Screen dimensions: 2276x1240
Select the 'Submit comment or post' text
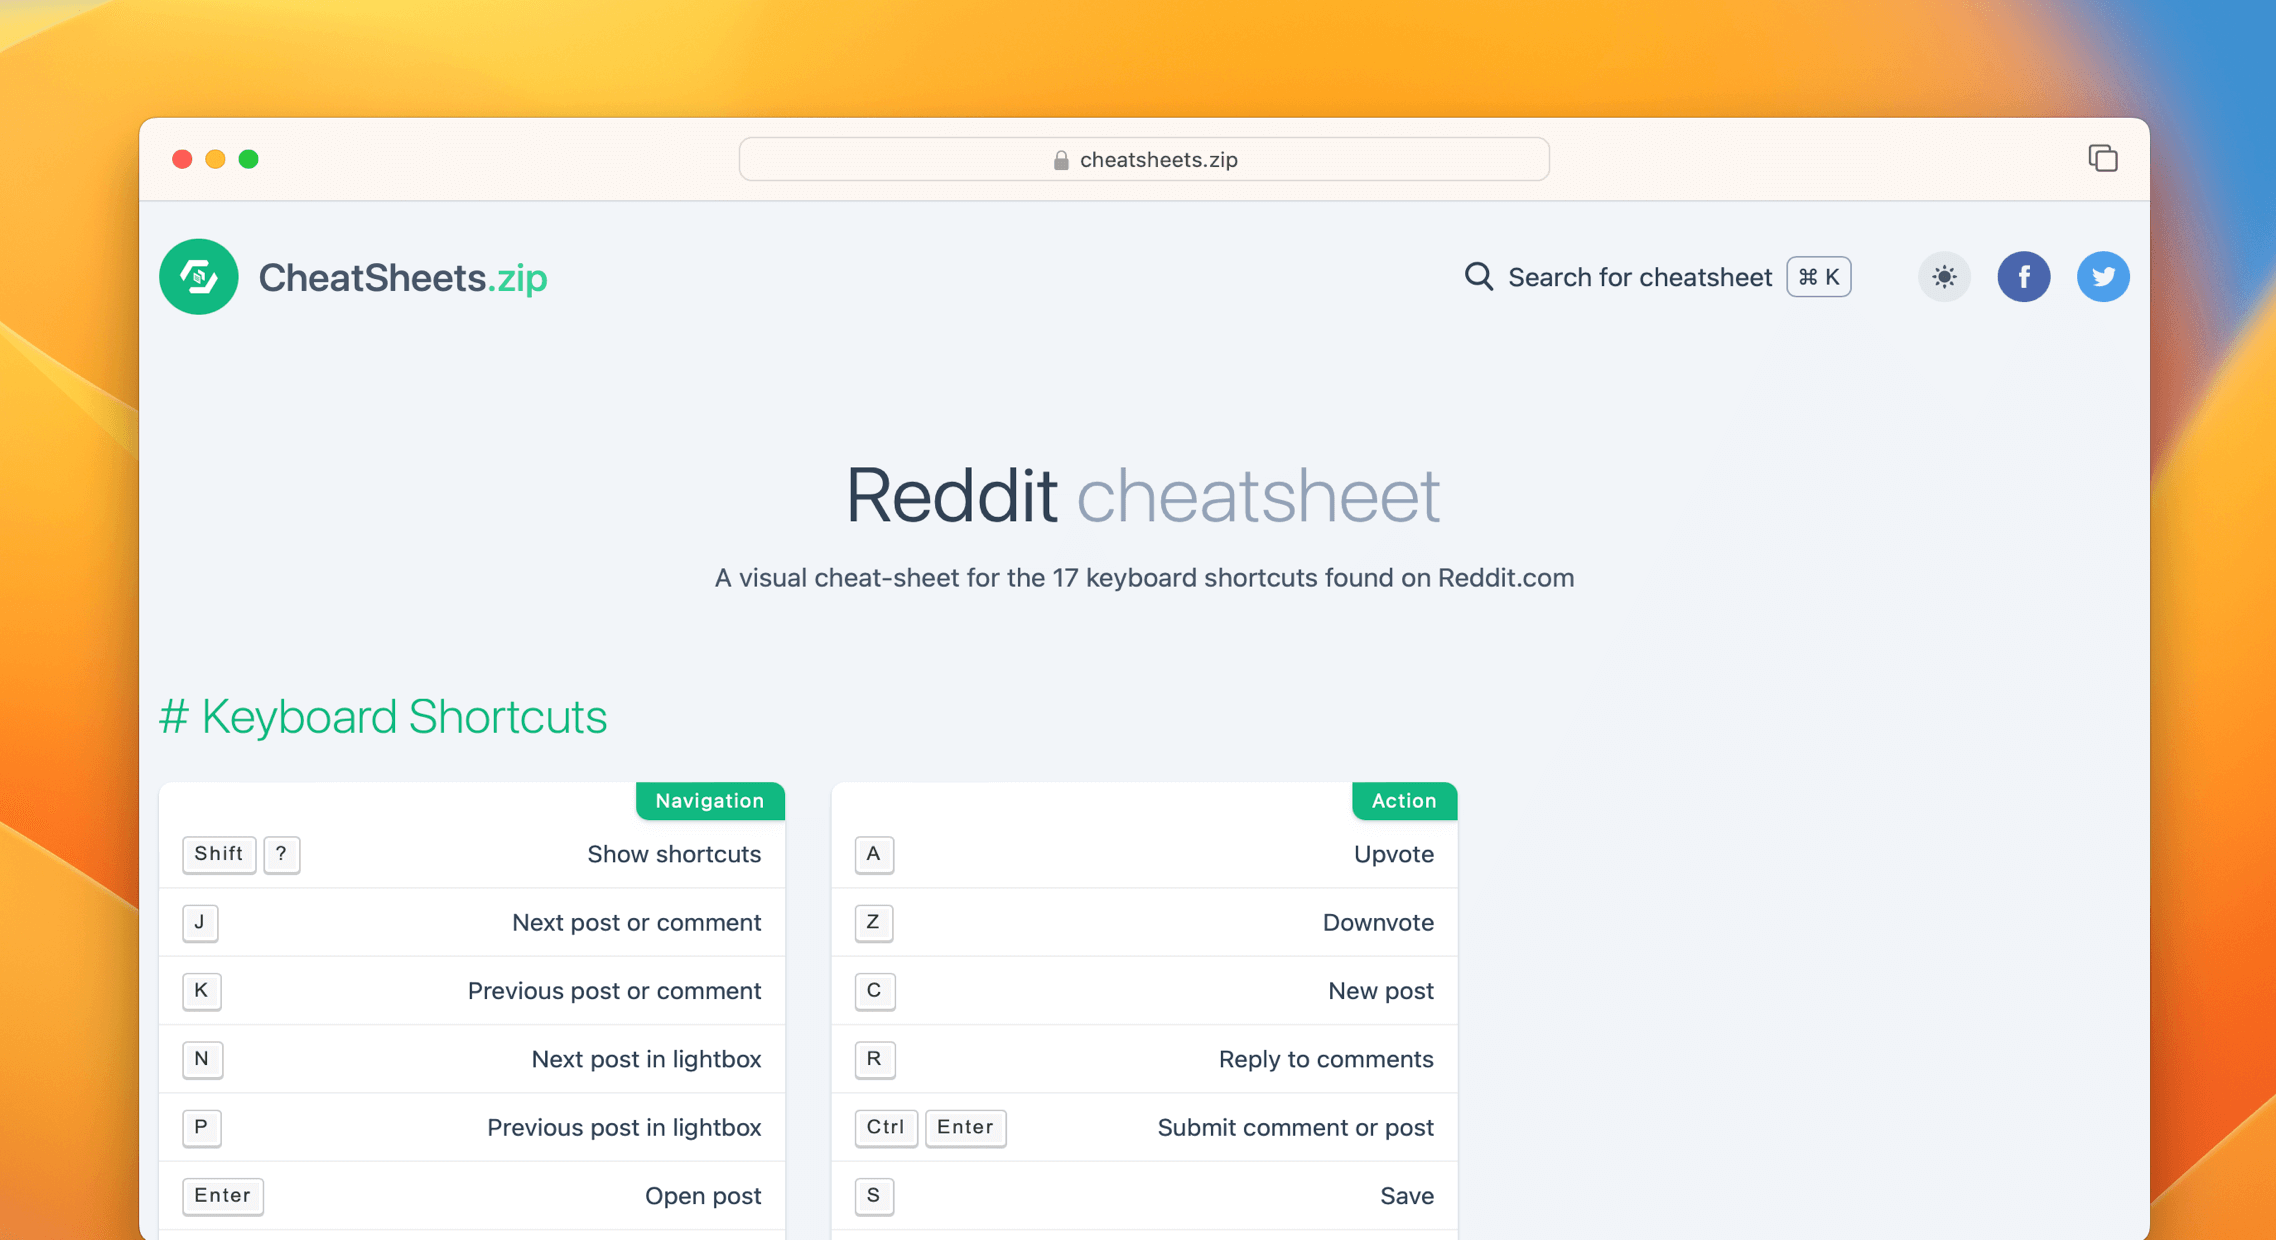(1296, 1127)
